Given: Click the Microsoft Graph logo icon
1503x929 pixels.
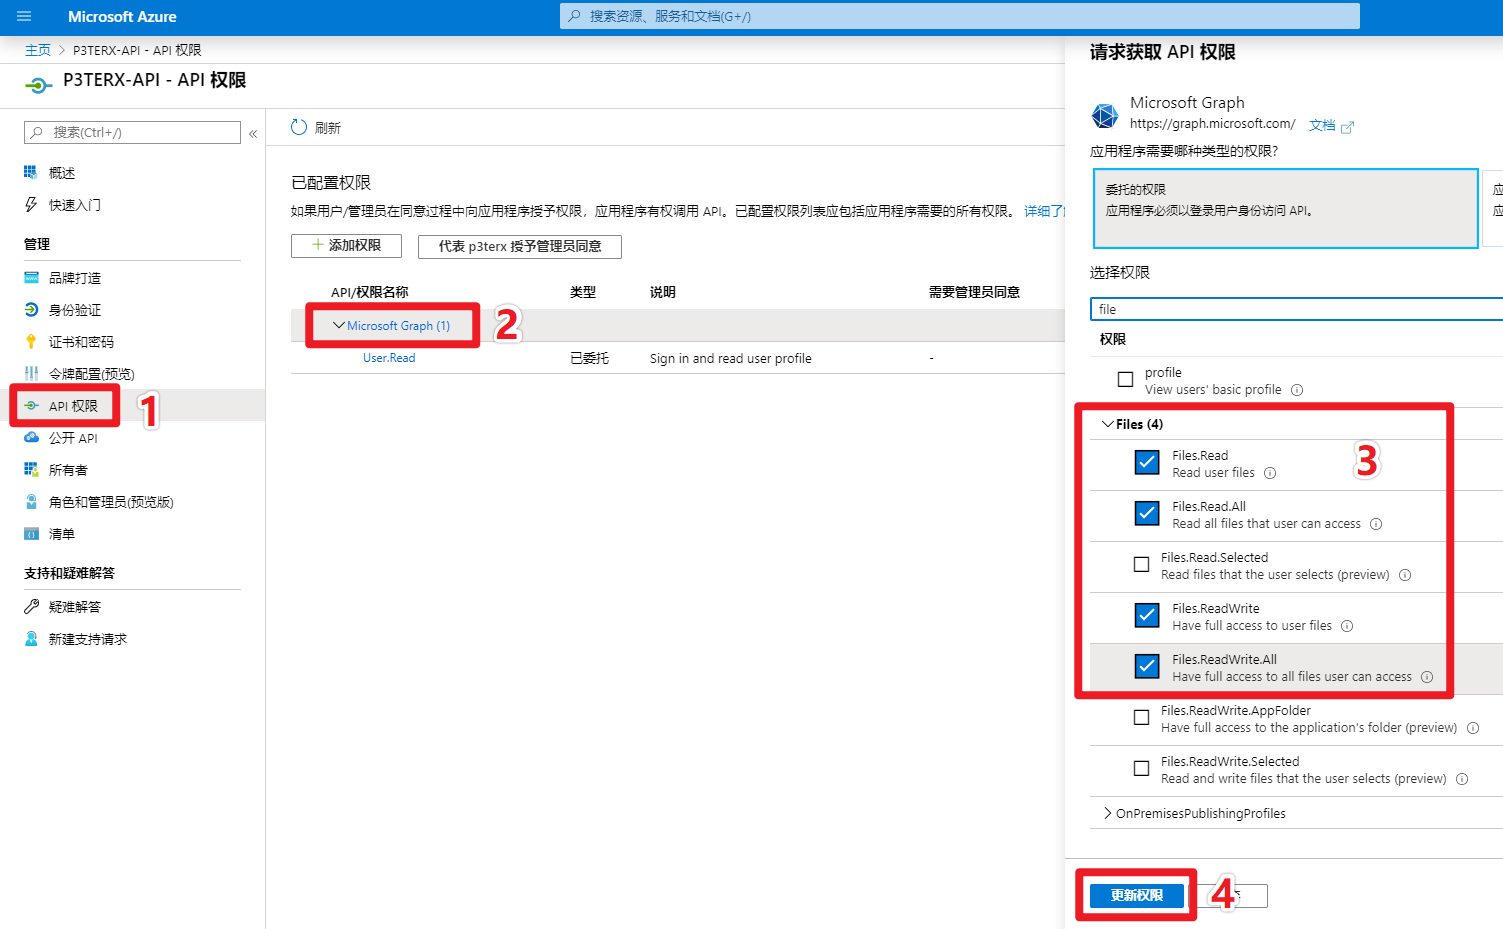Looking at the screenshot, I should [1105, 116].
